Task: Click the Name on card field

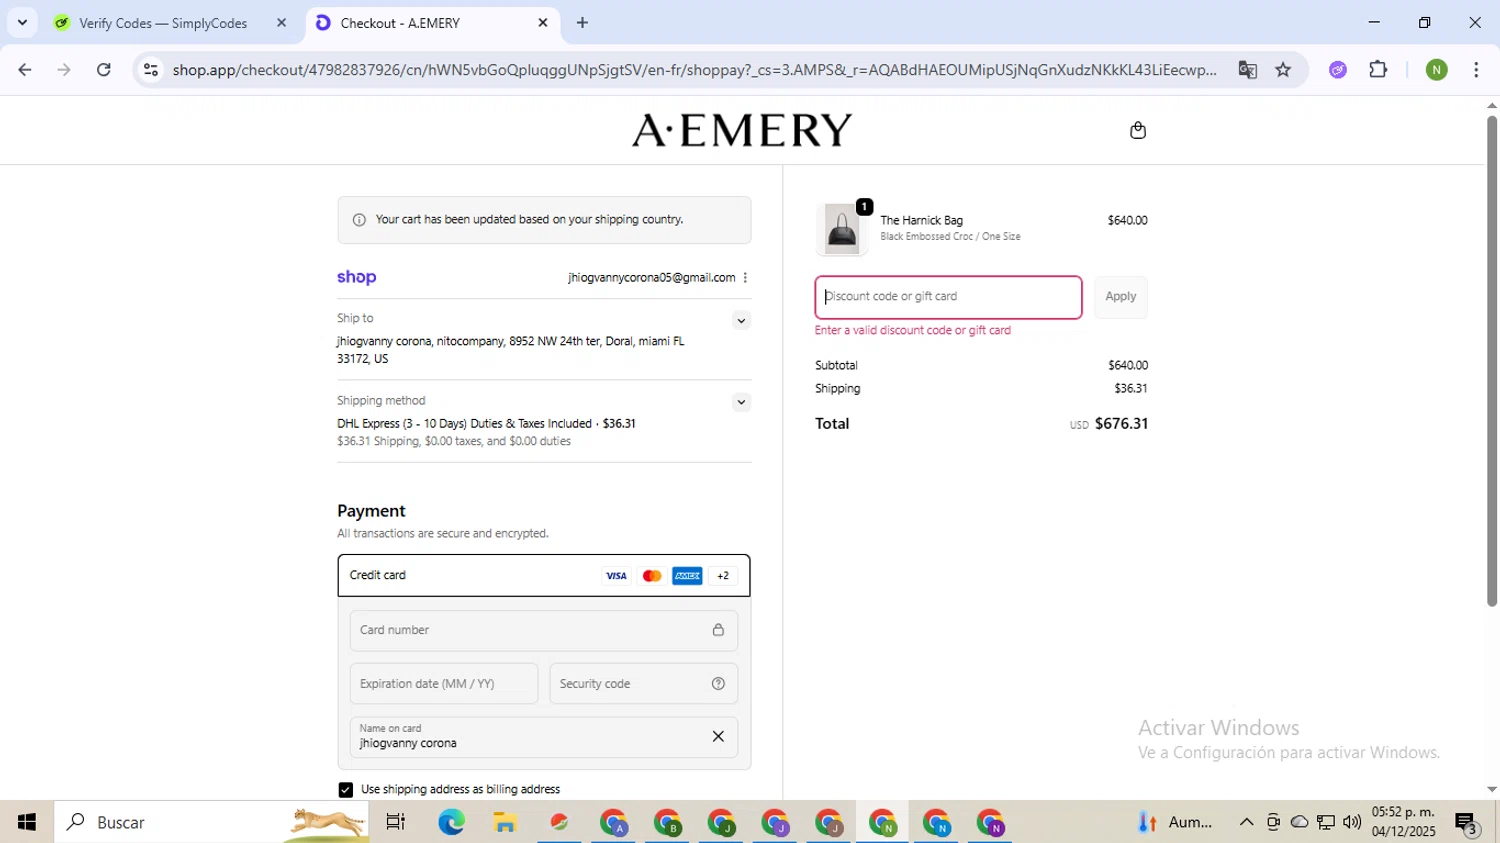Action: [x=544, y=737]
